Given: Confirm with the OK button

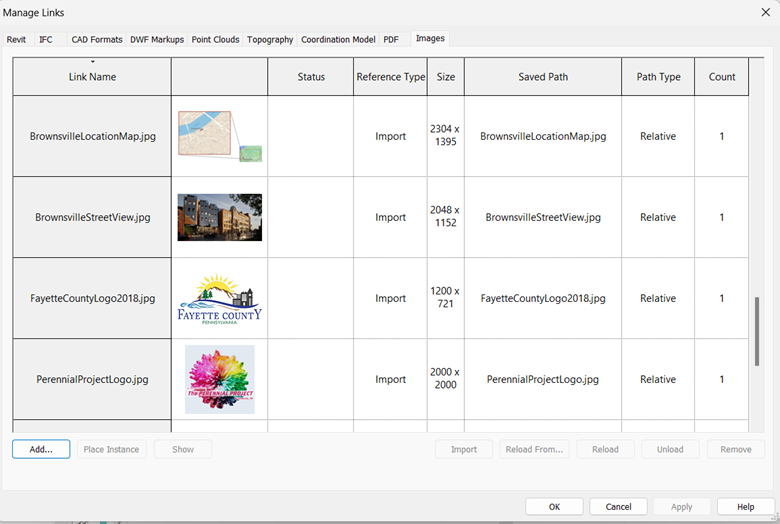Looking at the screenshot, I should pos(555,507).
